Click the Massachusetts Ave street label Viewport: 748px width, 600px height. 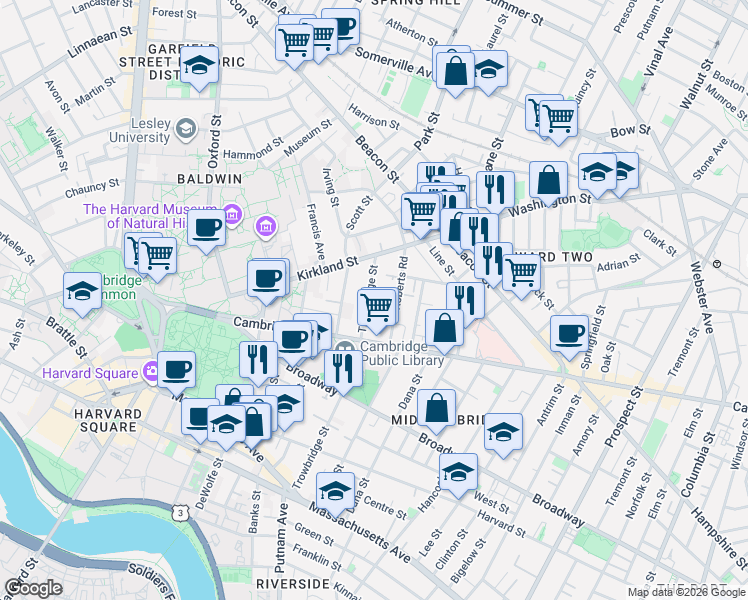(360, 532)
